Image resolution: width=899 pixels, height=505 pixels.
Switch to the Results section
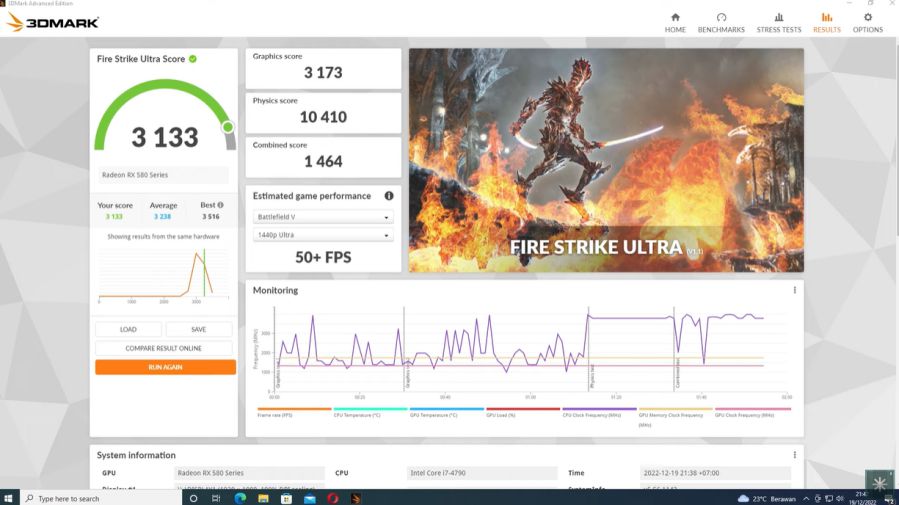pyautogui.click(x=826, y=23)
